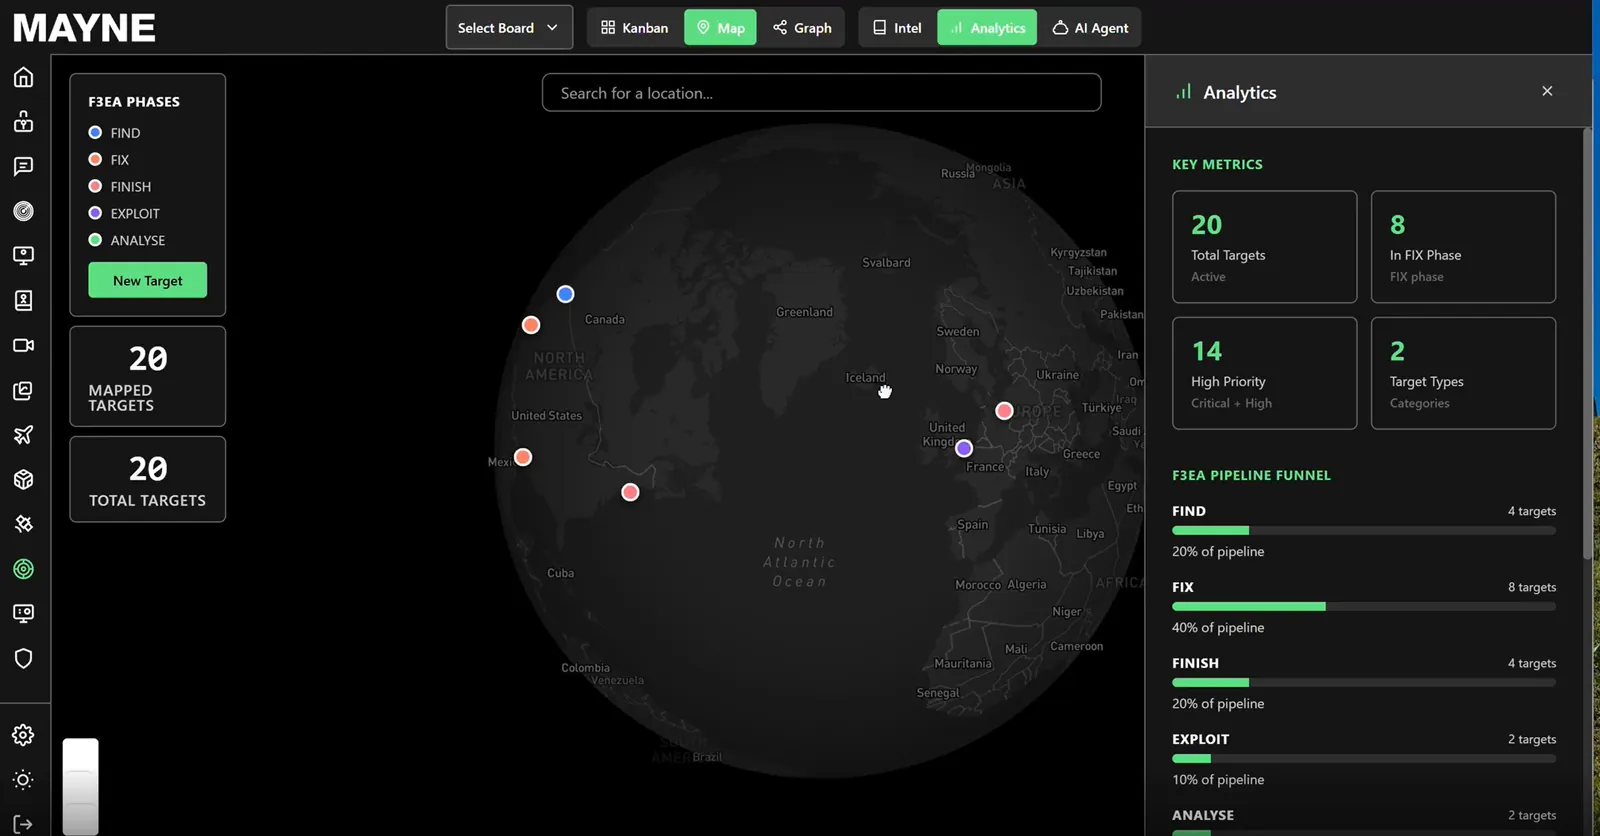Viewport: 1600px width, 836px height.
Task: Open the Intel tab
Action: pyautogui.click(x=897, y=27)
